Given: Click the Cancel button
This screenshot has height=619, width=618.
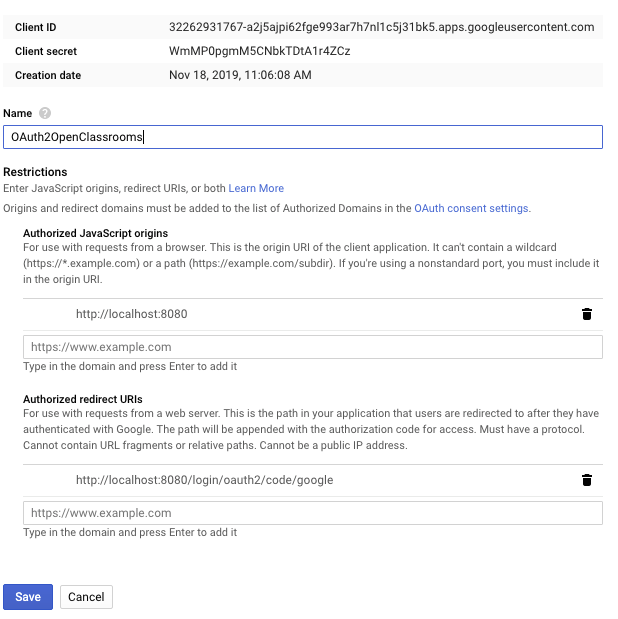Looking at the screenshot, I should [x=86, y=597].
